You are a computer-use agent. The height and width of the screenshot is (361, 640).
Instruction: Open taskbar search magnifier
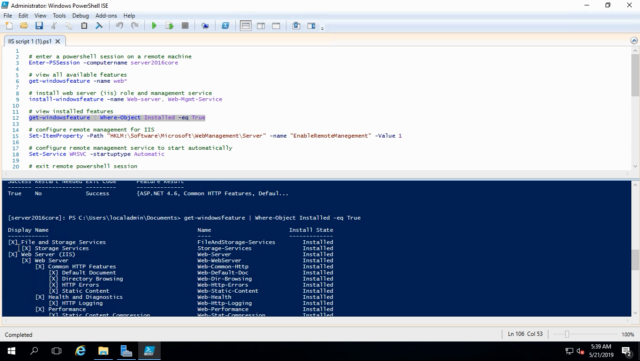click(34, 351)
